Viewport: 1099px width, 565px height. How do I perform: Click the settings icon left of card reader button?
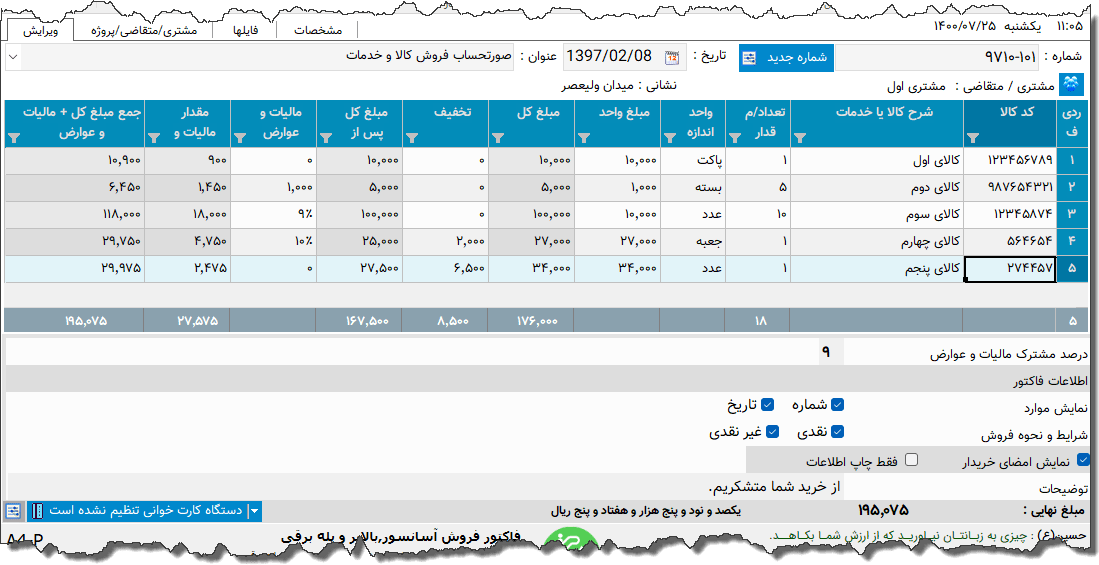pos(13,511)
